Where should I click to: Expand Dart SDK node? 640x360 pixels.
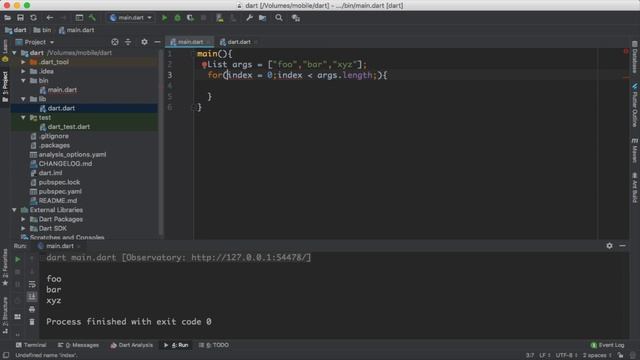[x=23, y=229]
